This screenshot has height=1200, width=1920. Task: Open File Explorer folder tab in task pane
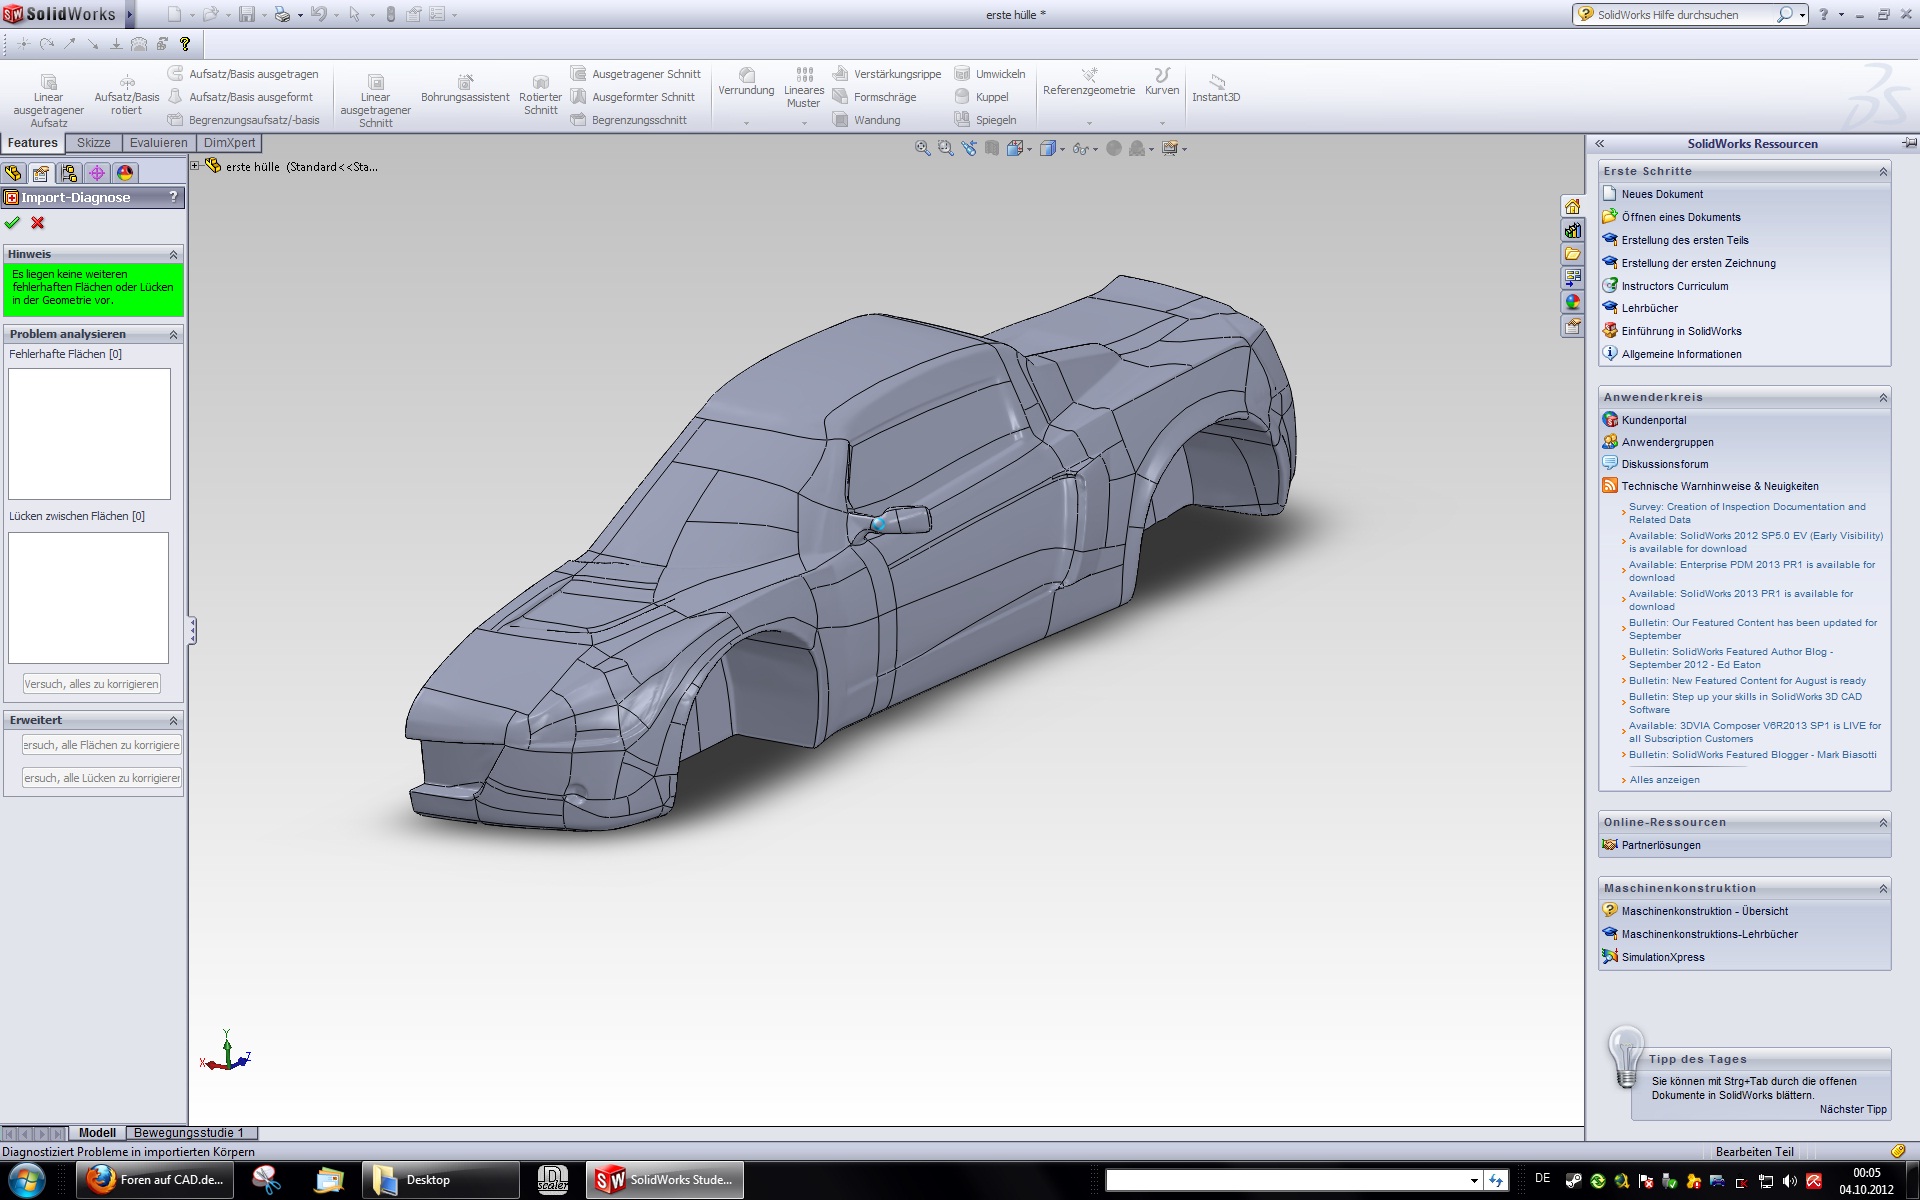click(x=1572, y=254)
